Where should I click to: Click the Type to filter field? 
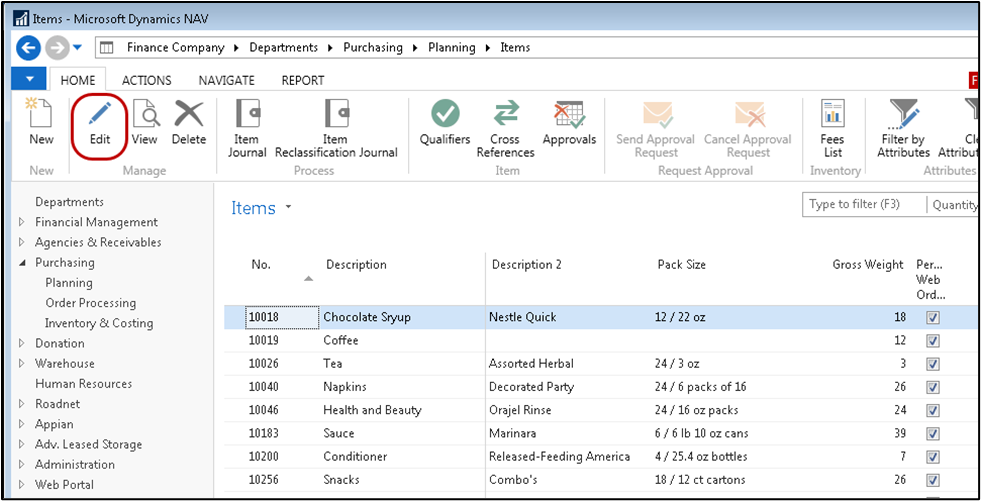point(863,205)
